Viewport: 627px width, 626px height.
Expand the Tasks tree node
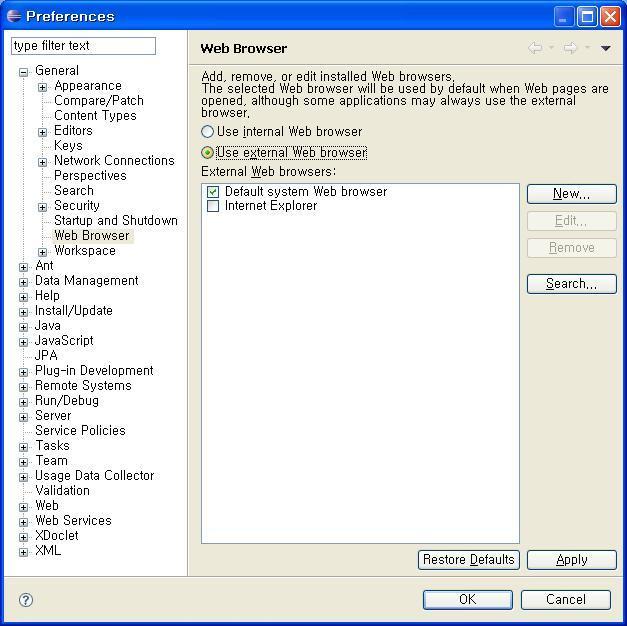tap(24, 447)
